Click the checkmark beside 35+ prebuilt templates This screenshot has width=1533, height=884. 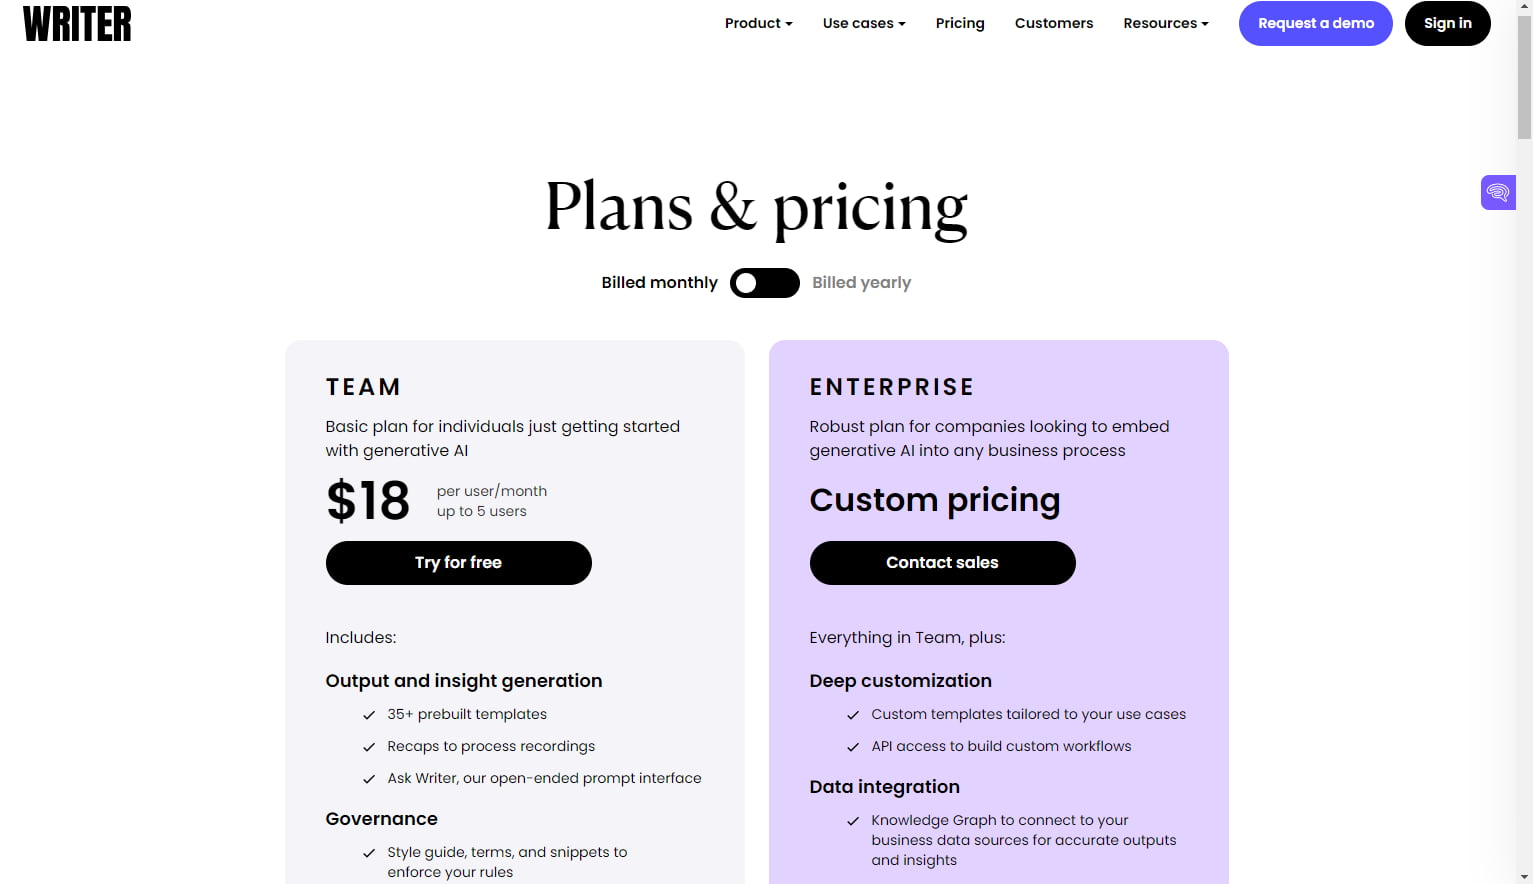(368, 715)
